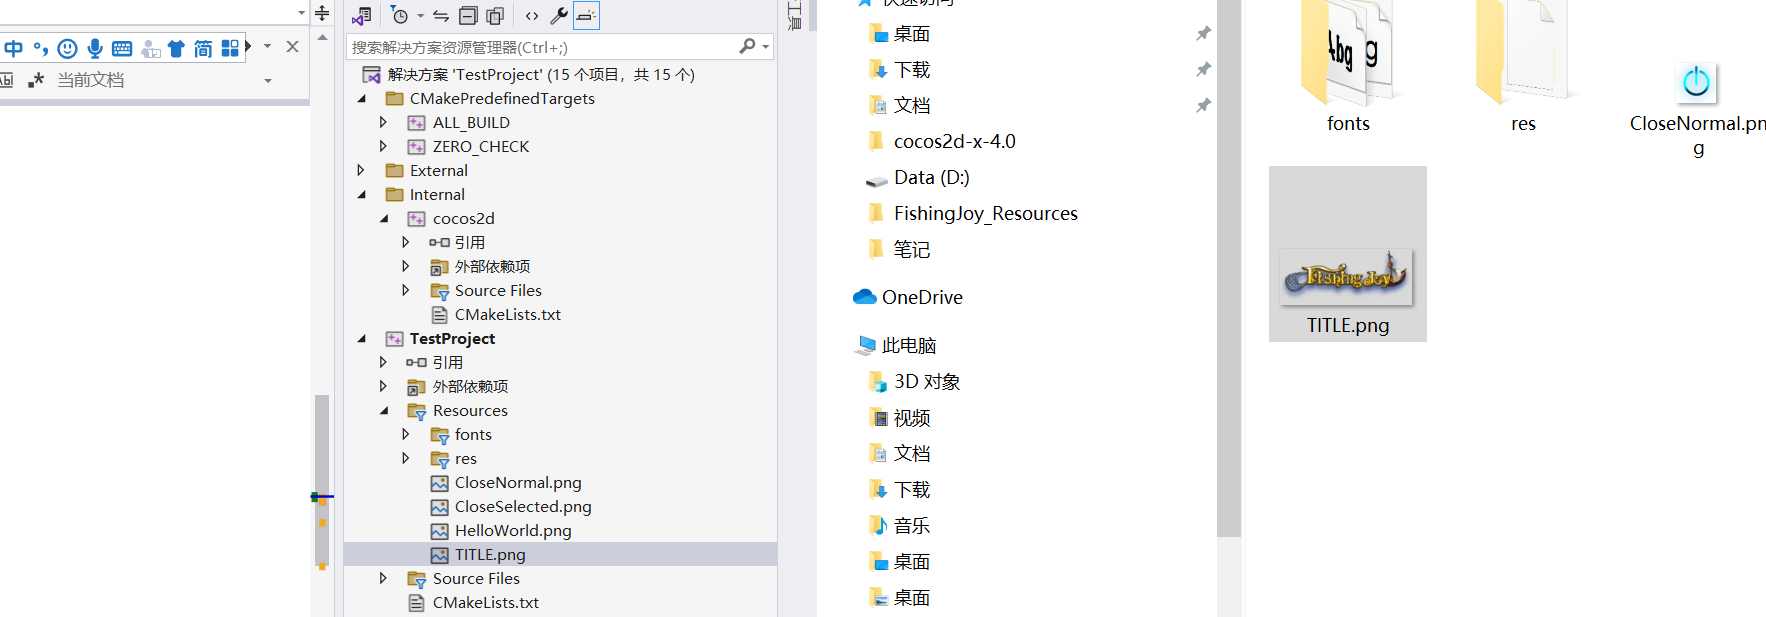Select CMakeLists.txt under cocos2d project
1766x617 pixels.
(x=507, y=314)
